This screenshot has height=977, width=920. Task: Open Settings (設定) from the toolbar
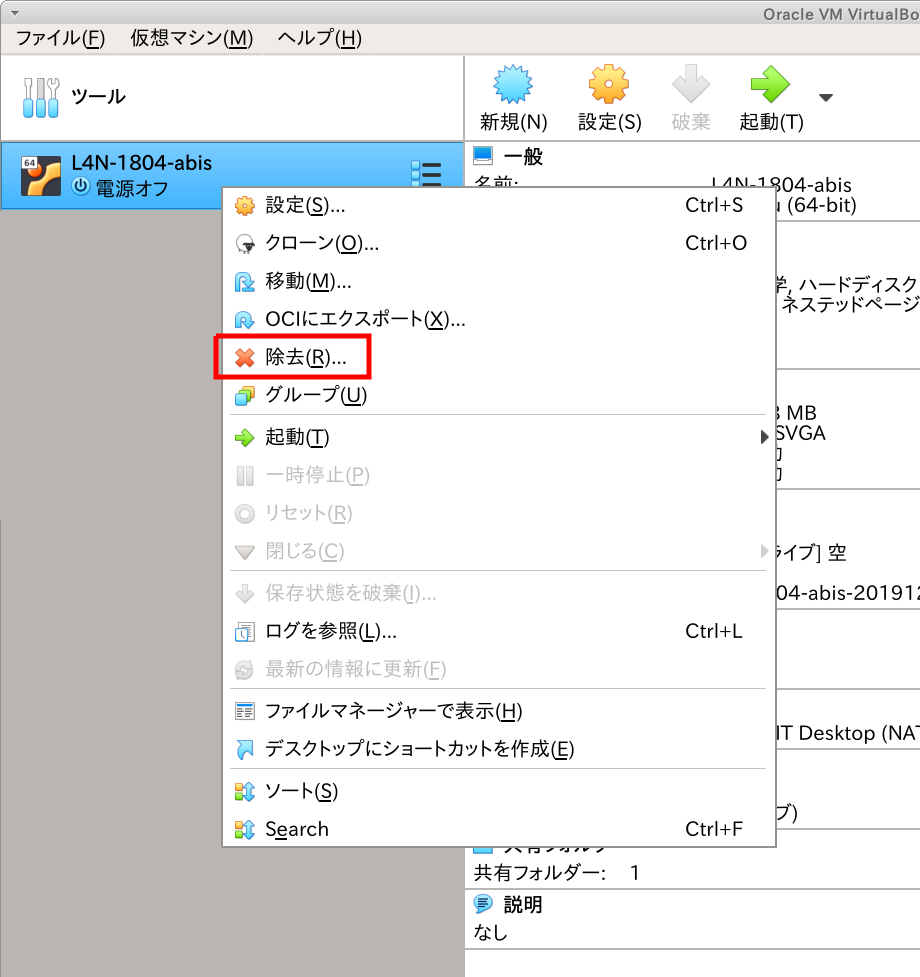609,88
